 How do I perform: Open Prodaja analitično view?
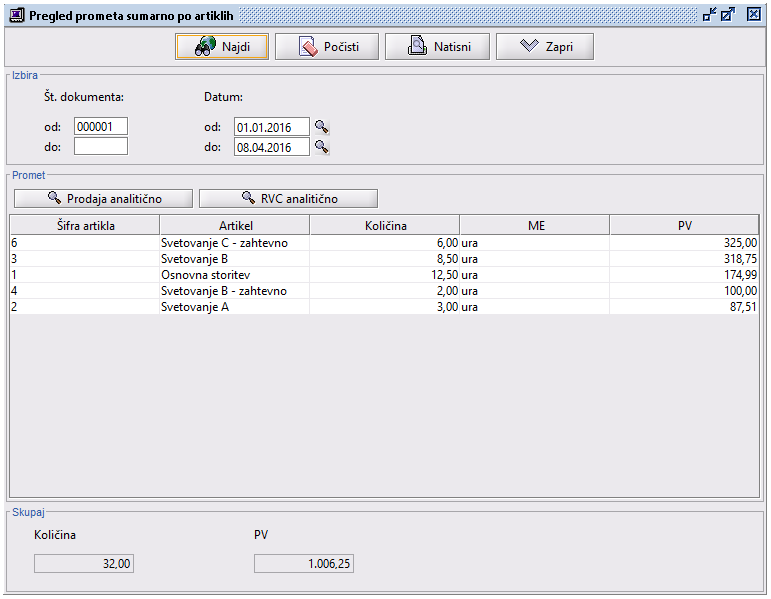click(104, 198)
